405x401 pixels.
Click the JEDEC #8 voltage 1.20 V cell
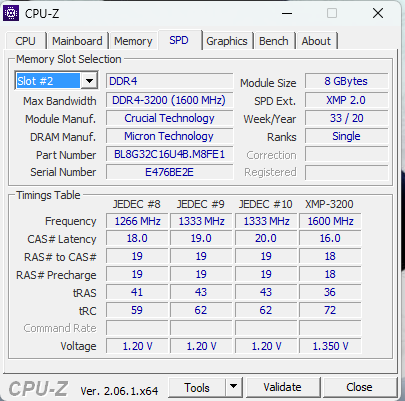coord(137,346)
